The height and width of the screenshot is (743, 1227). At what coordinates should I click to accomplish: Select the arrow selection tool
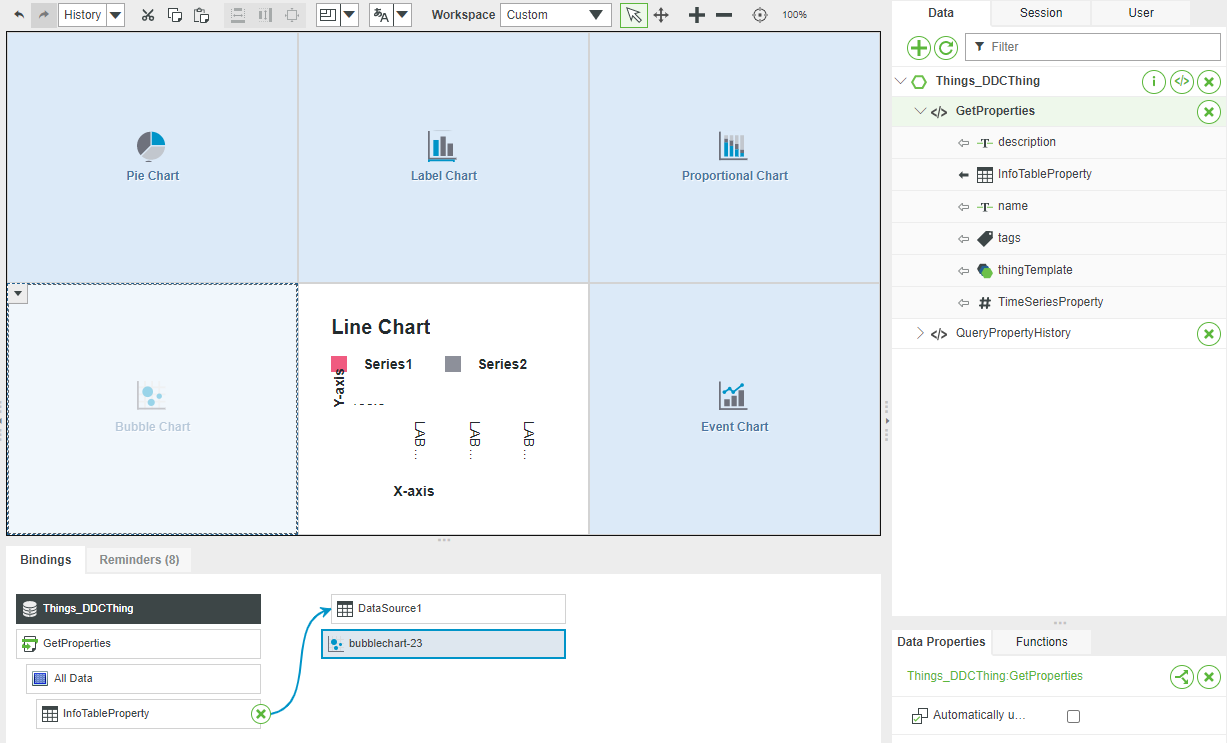(633, 15)
